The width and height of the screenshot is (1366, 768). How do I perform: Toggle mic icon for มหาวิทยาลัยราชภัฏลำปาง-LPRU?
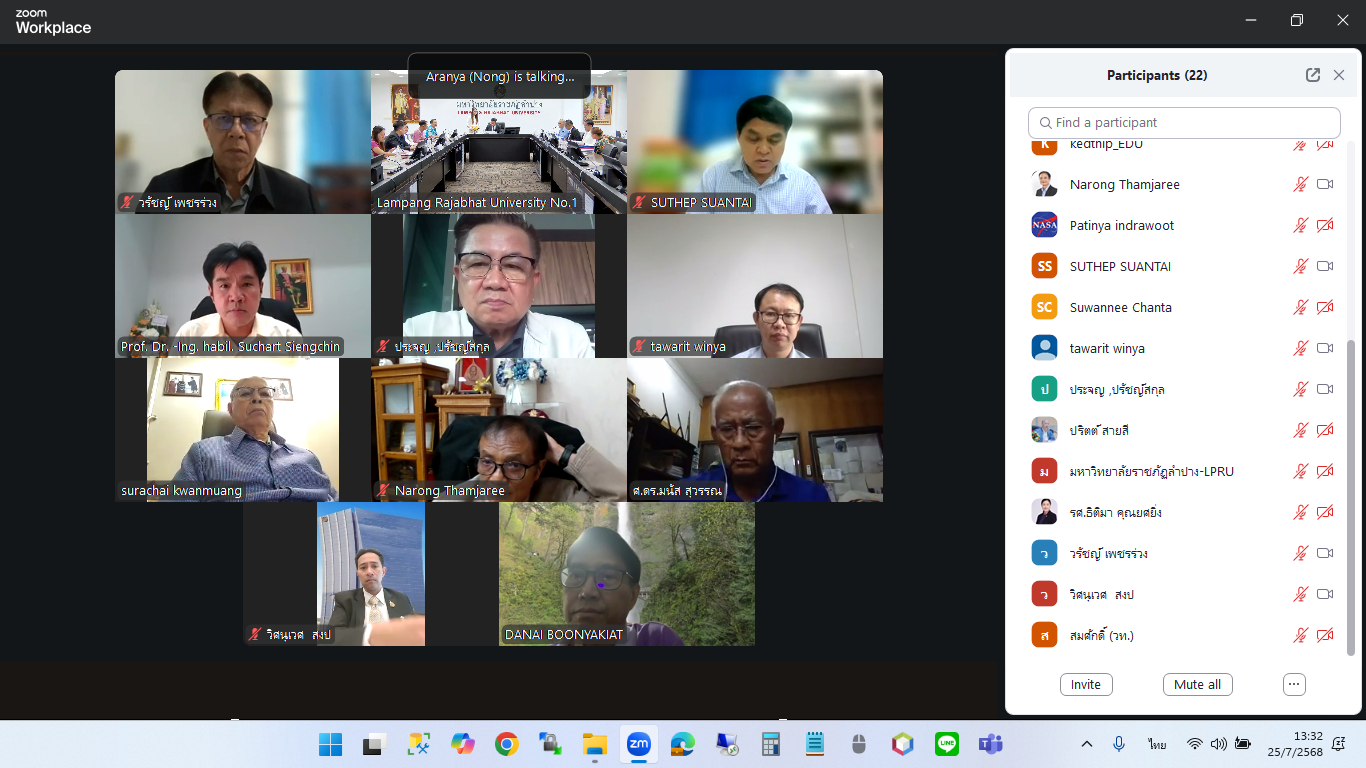[x=1300, y=471]
